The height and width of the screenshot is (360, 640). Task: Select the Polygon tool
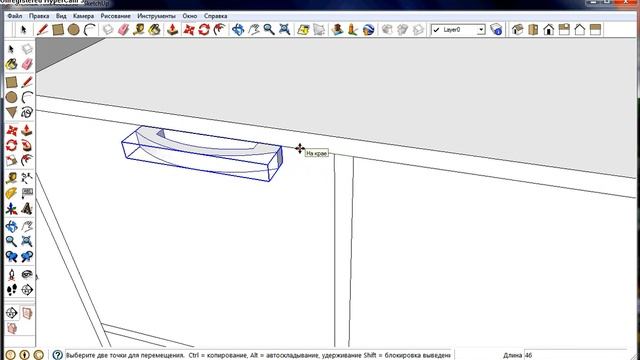pos(11,112)
